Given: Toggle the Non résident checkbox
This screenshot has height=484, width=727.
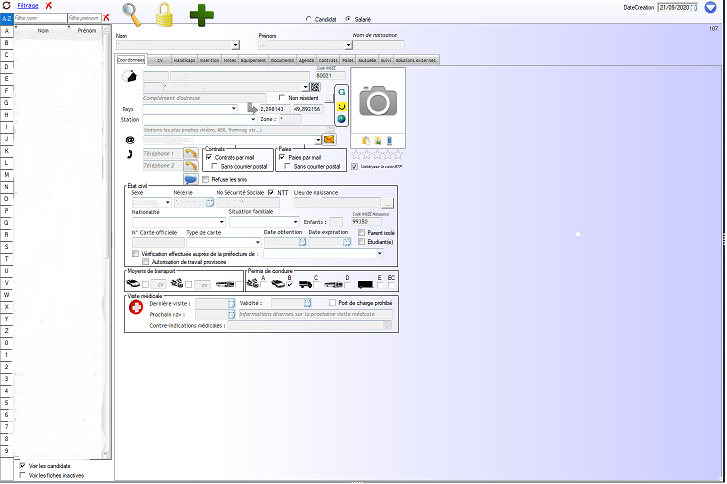Looking at the screenshot, I should [x=281, y=97].
